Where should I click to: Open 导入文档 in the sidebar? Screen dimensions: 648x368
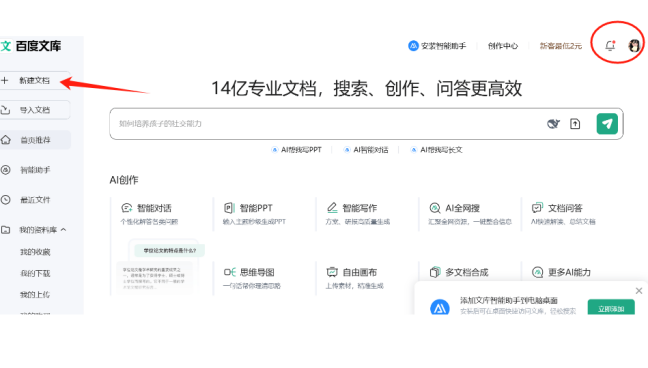(x=35, y=110)
